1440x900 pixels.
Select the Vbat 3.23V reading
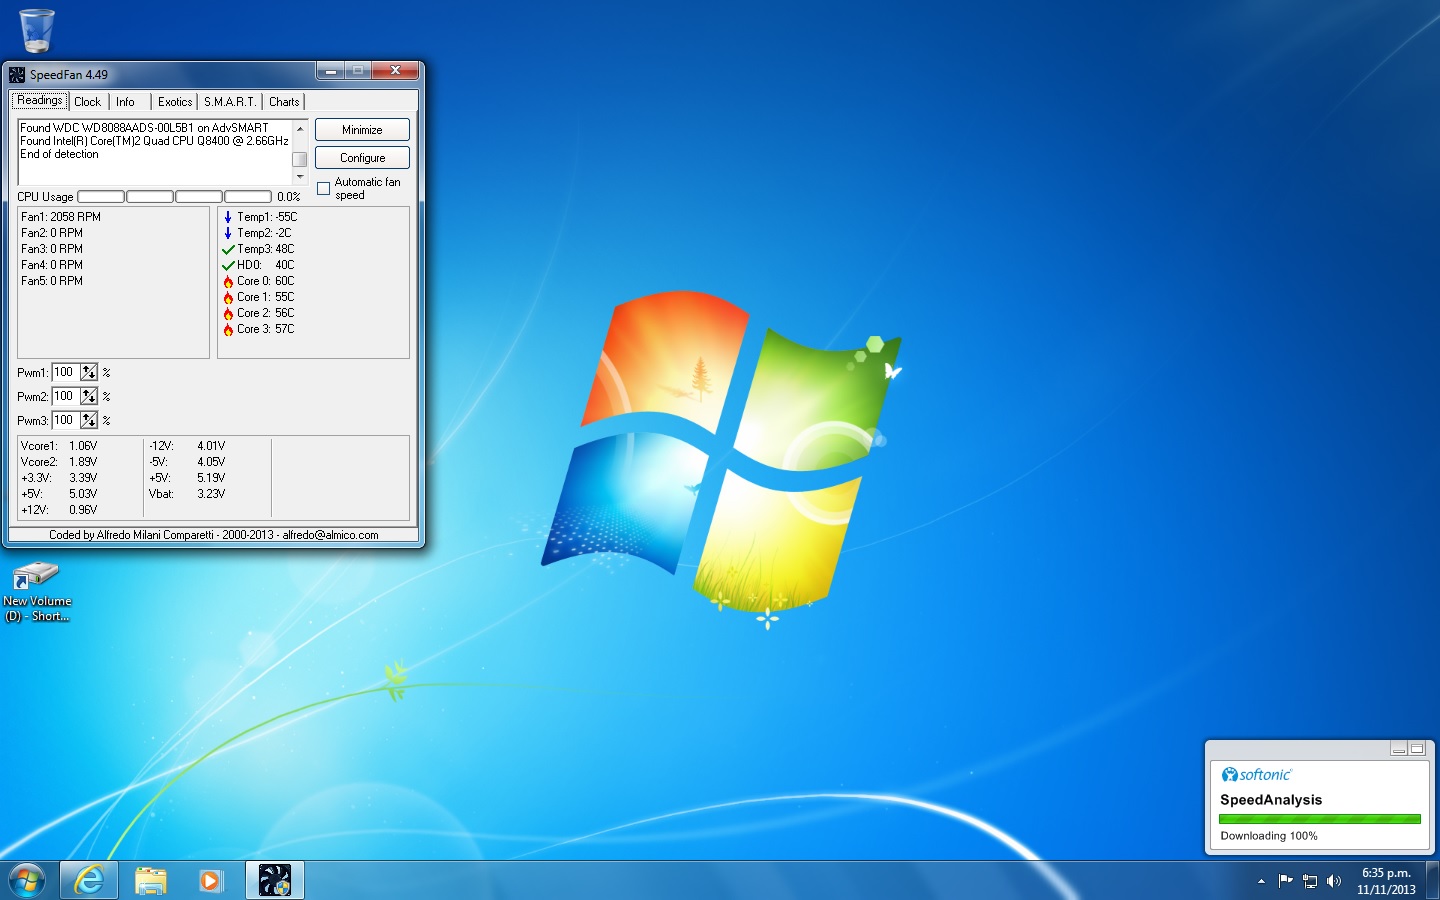[187, 494]
